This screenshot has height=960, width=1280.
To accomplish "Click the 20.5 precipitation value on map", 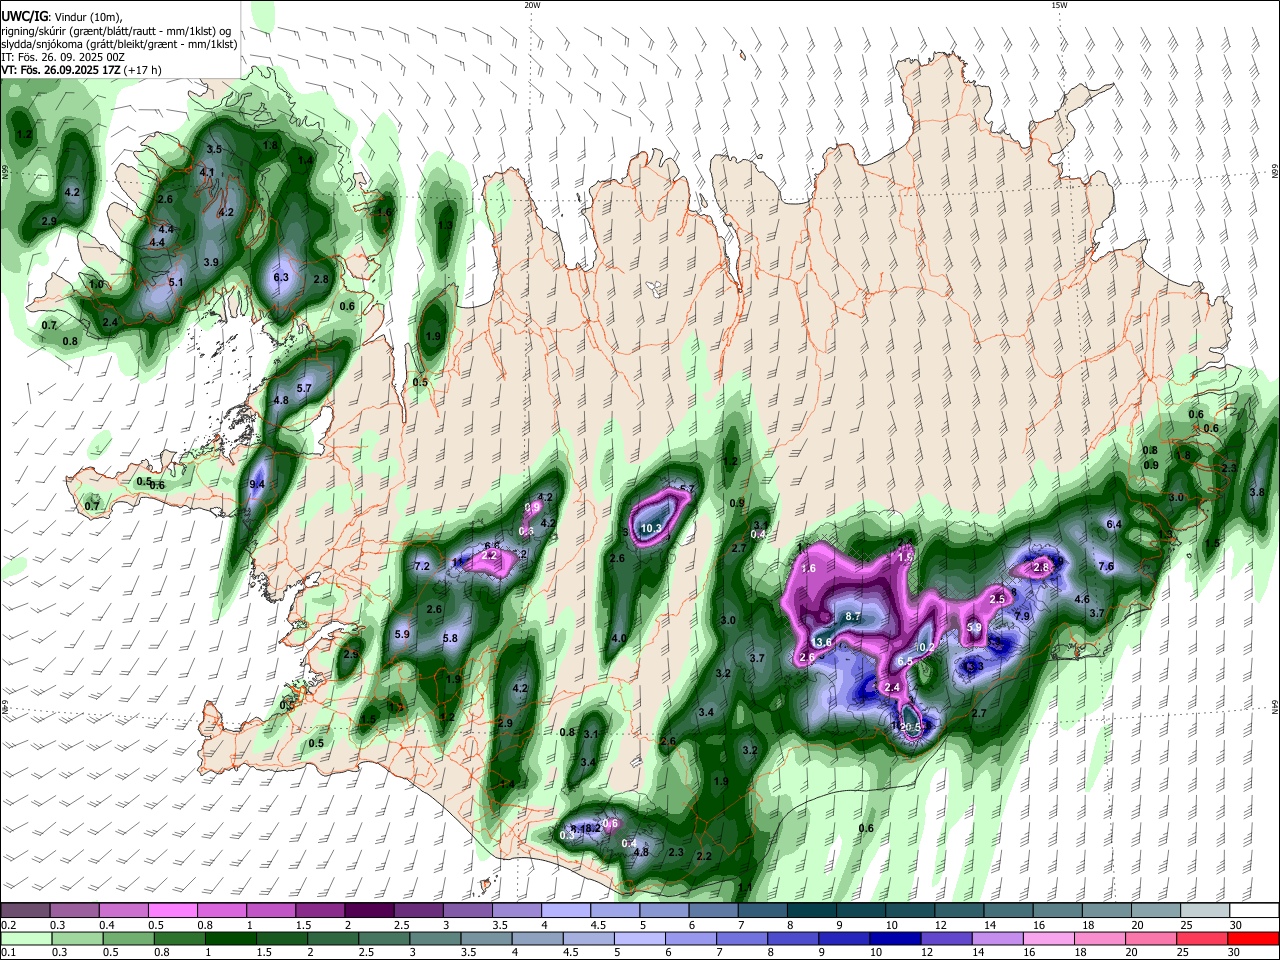I will pos(910,727).
